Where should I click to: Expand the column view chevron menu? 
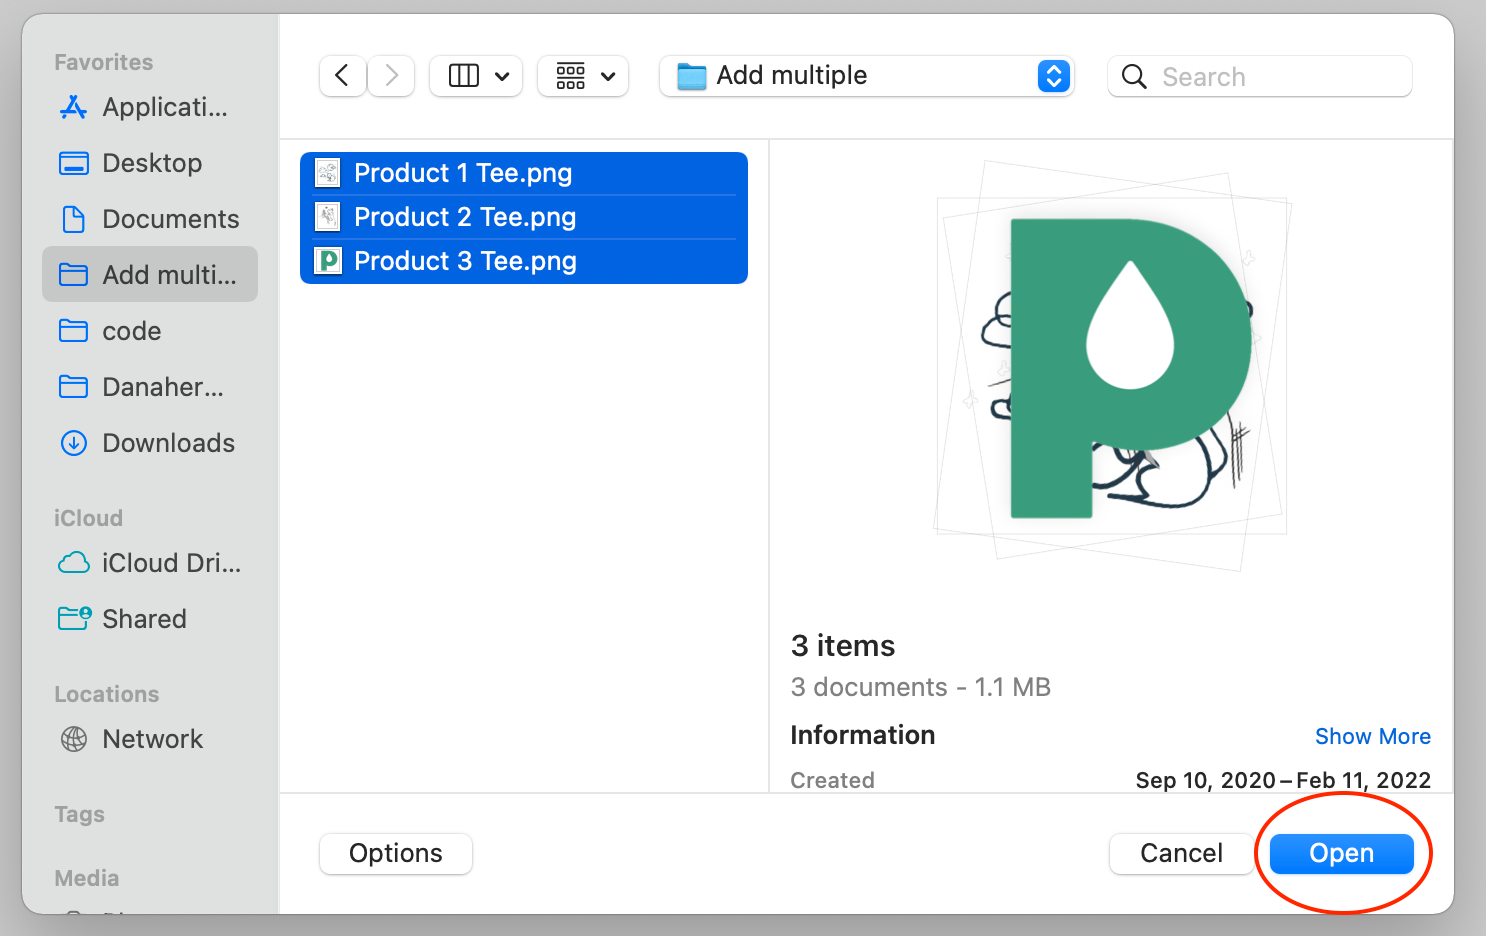coord(502,76)
